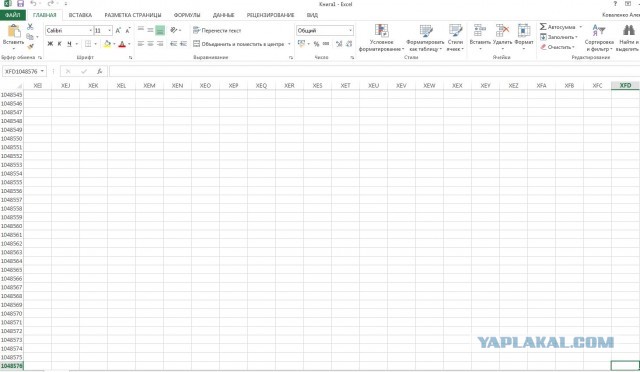Toggle bold Ж formatting
This screenshot has height=372, width=640.
click(50, 44)
